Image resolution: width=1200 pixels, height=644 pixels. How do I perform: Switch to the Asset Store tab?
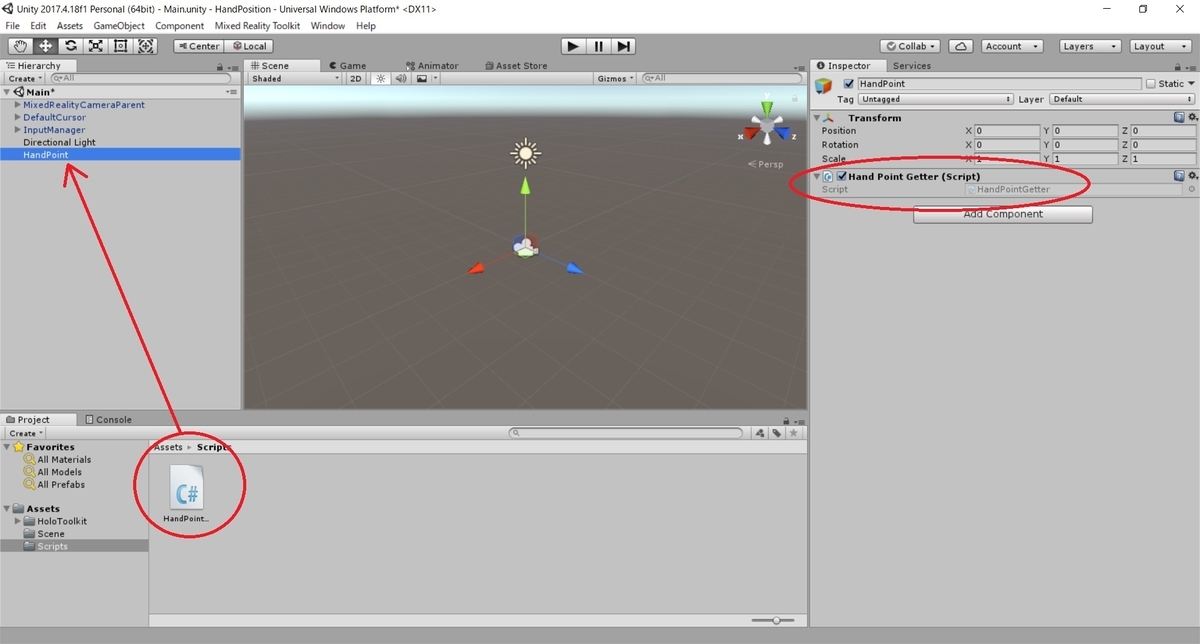[516, 66]
